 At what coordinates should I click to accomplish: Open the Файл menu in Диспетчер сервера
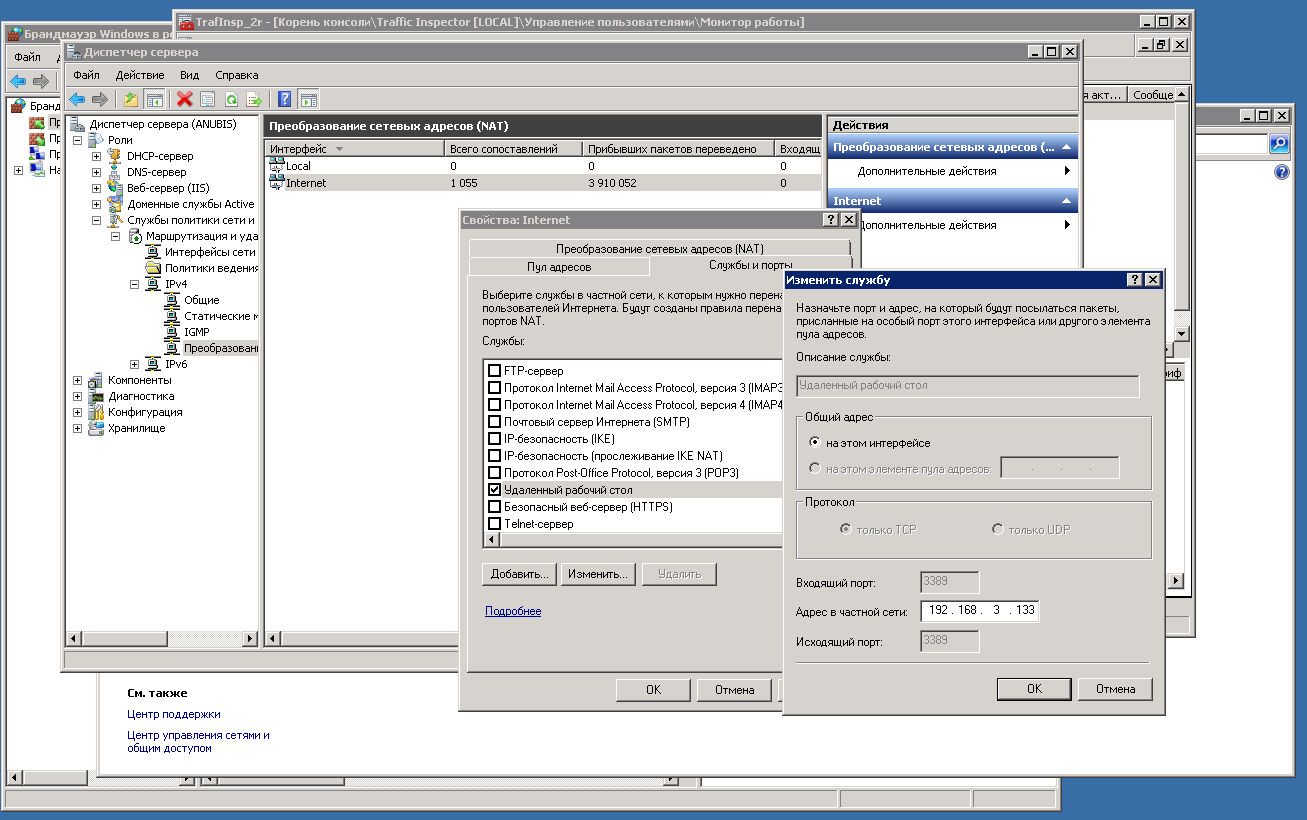tap(86, 75)
